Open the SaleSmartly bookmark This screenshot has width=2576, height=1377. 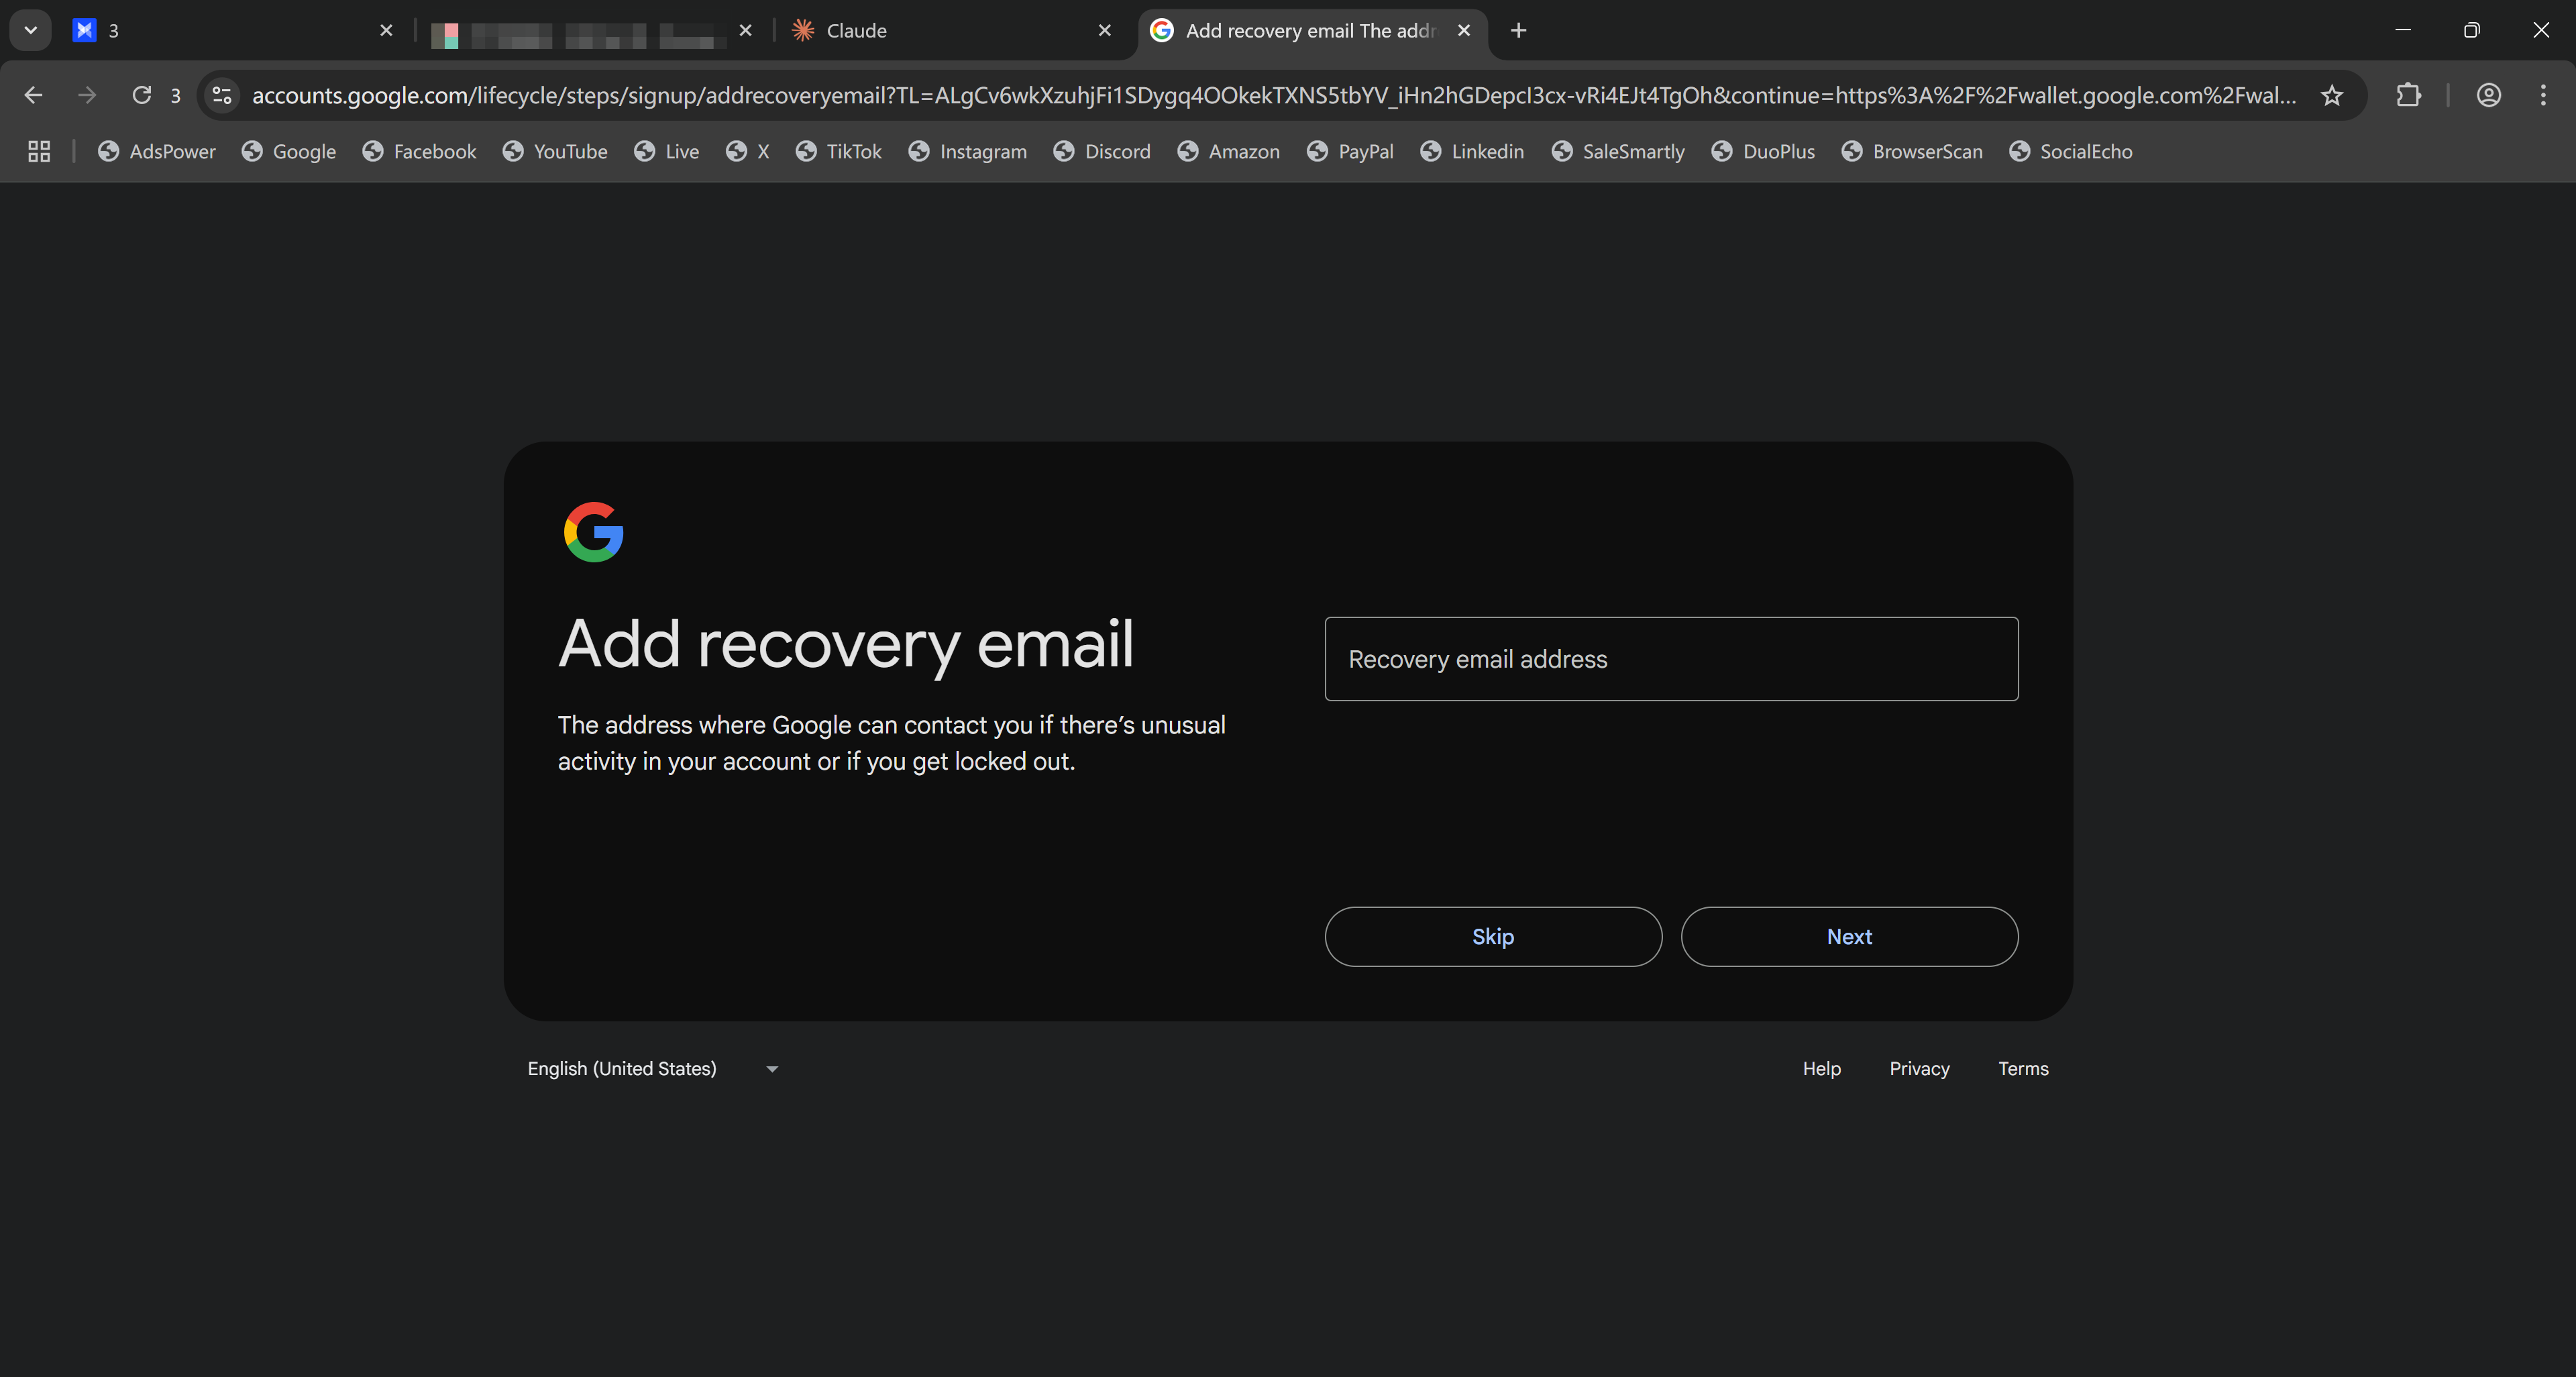tap(1619, 151)
